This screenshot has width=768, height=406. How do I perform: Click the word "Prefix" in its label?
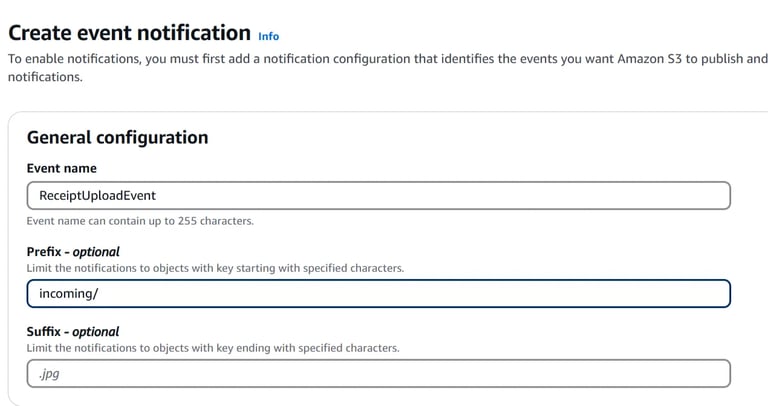[45, 251]
